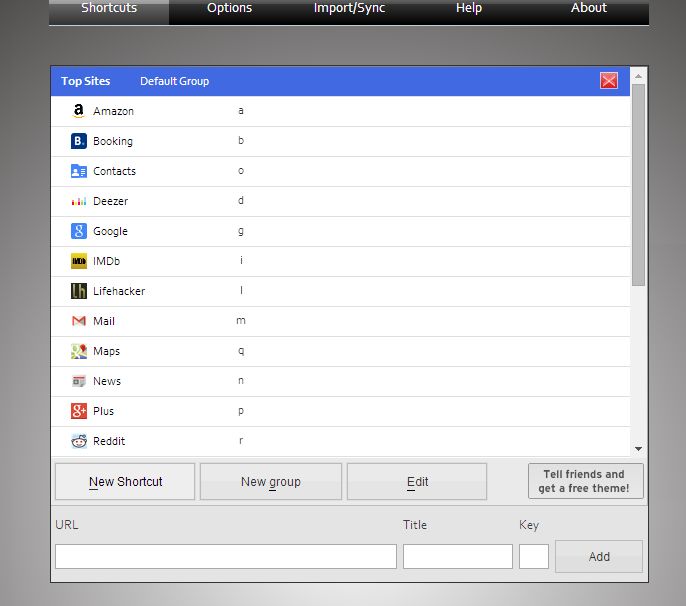Screen dimensions: 686x606
Task: Select the Lifehacker shortcut name
Action: (x=119, y=291)
